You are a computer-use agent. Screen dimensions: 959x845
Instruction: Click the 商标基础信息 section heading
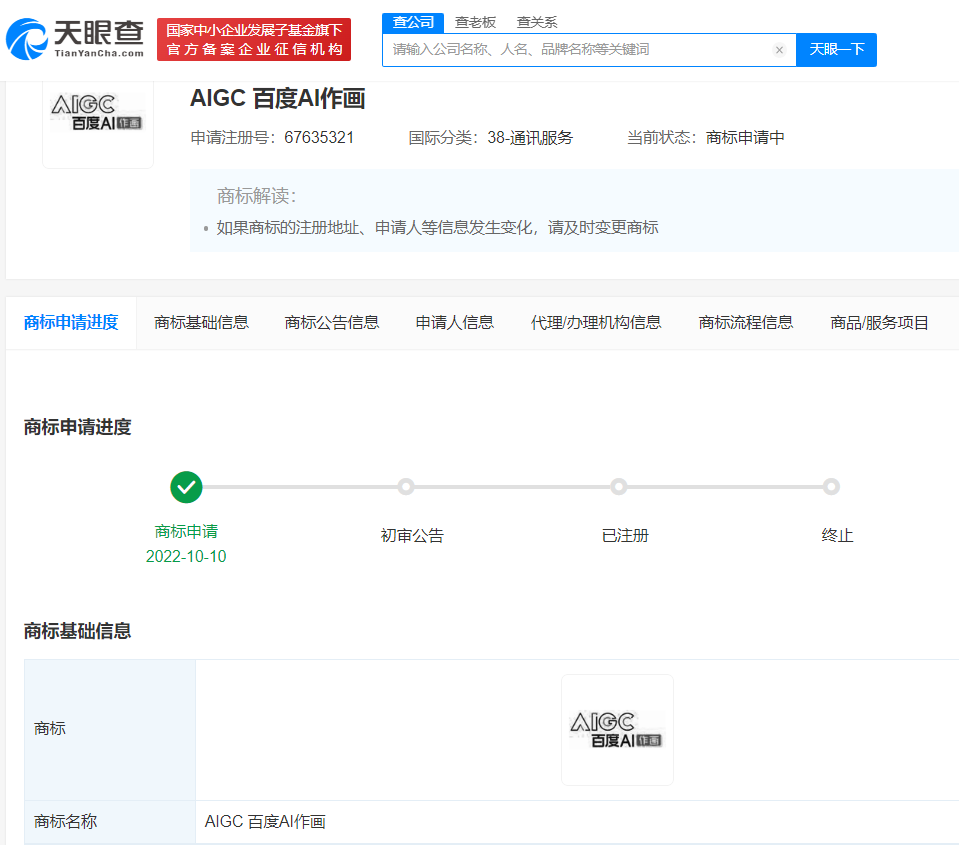[x=78, y=631]
